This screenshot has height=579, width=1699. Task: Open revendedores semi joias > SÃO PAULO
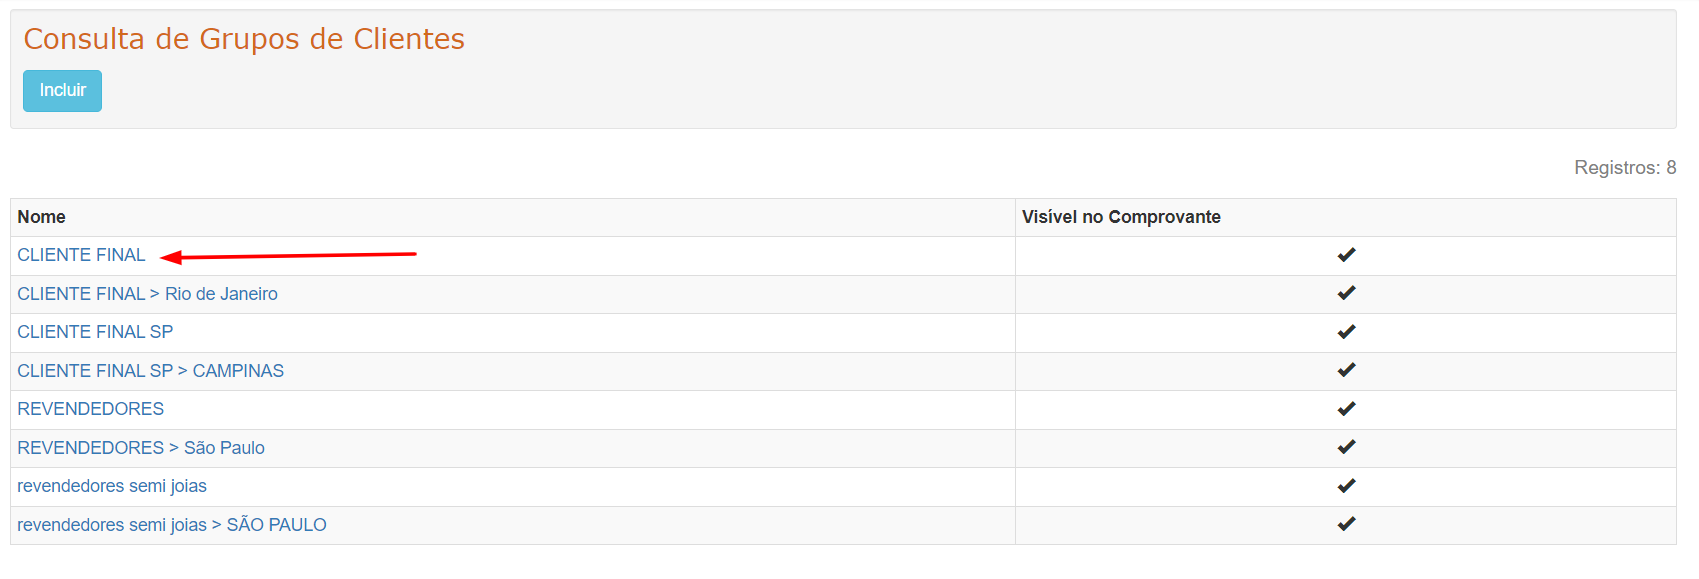171,525
